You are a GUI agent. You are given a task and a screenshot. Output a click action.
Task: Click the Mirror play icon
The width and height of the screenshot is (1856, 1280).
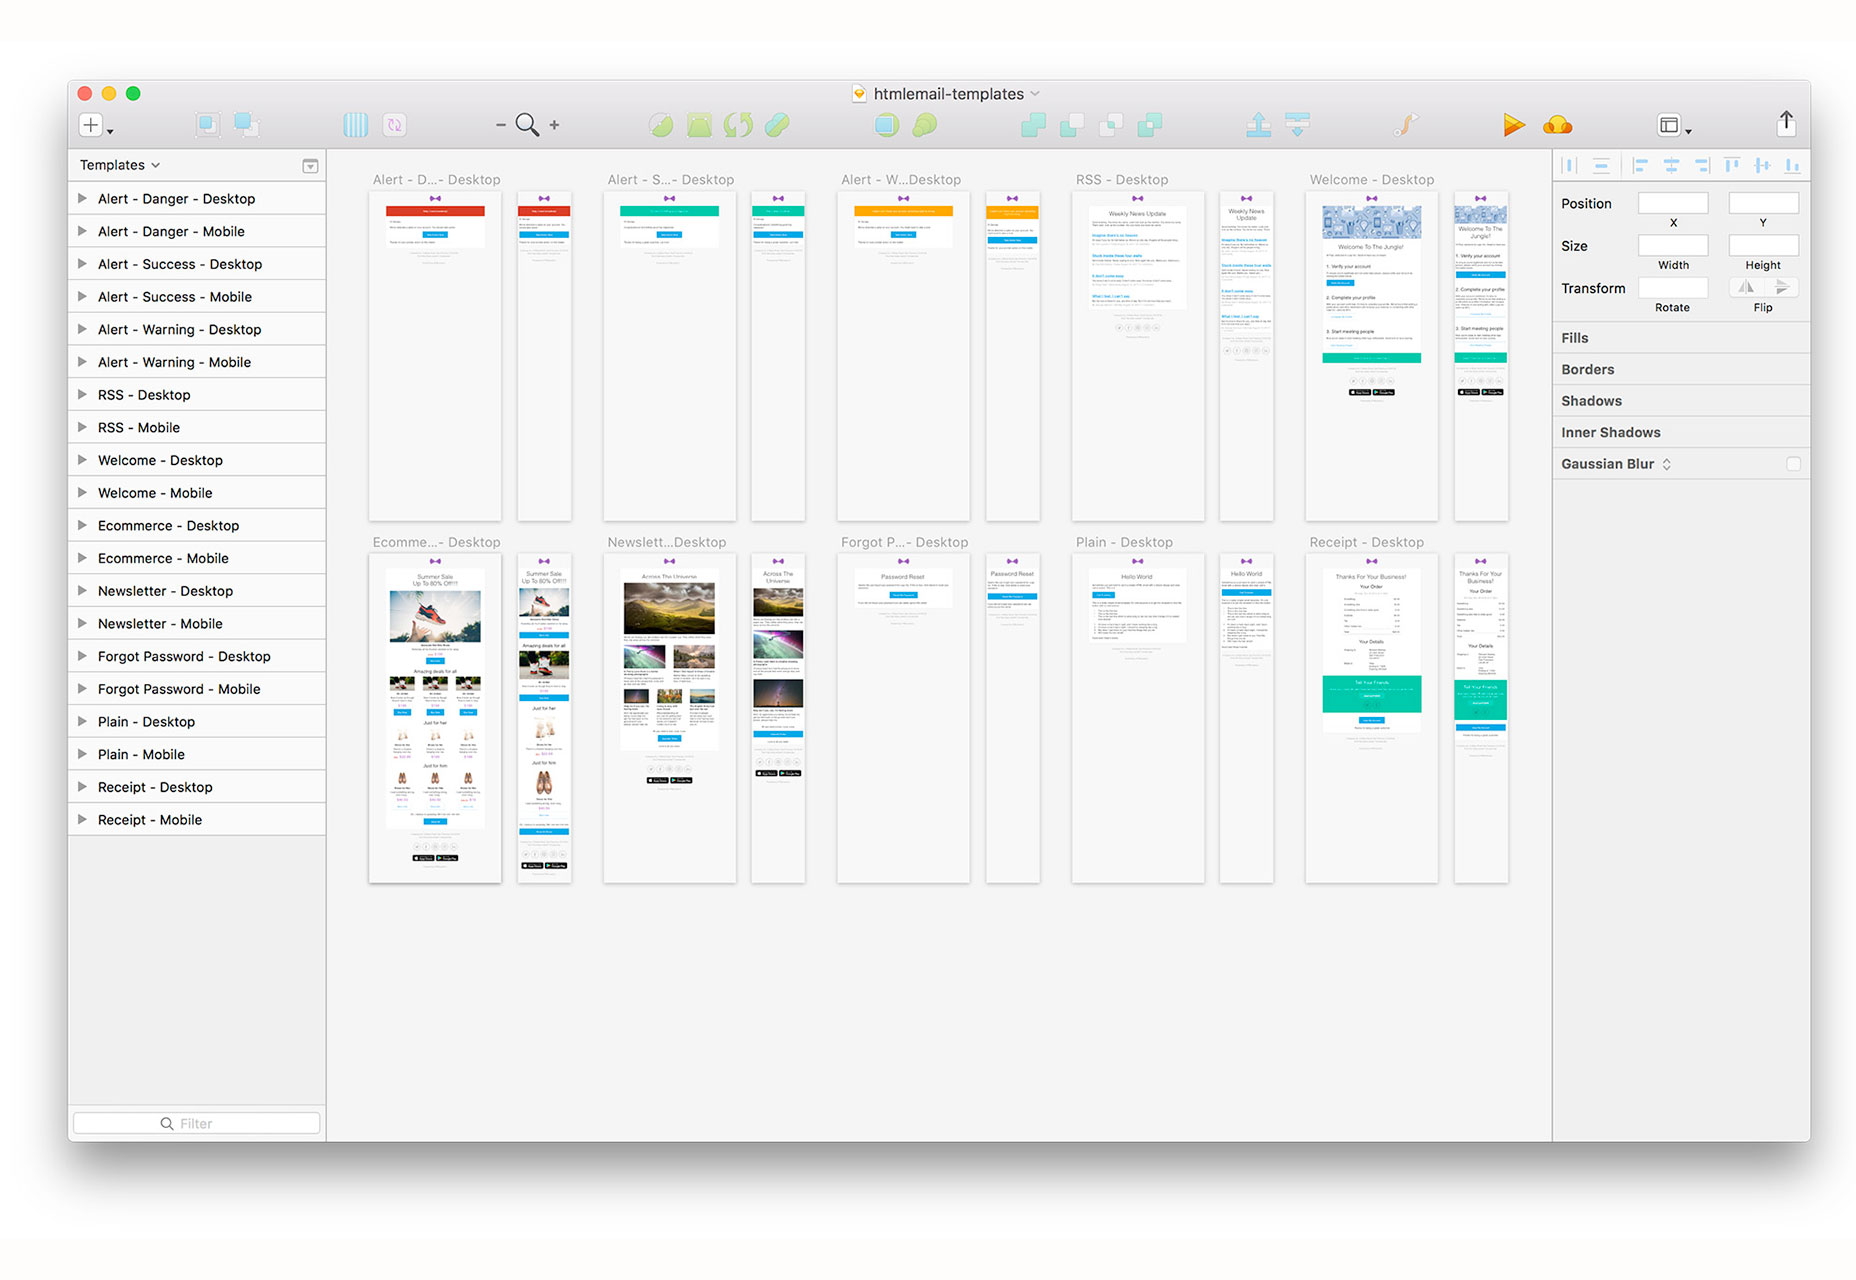1513,125
